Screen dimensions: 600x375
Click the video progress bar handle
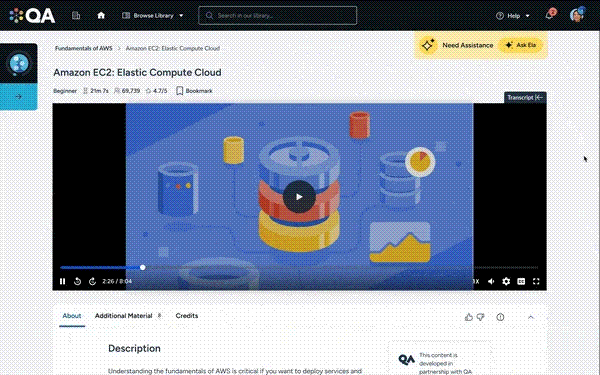tap(143, 267)
